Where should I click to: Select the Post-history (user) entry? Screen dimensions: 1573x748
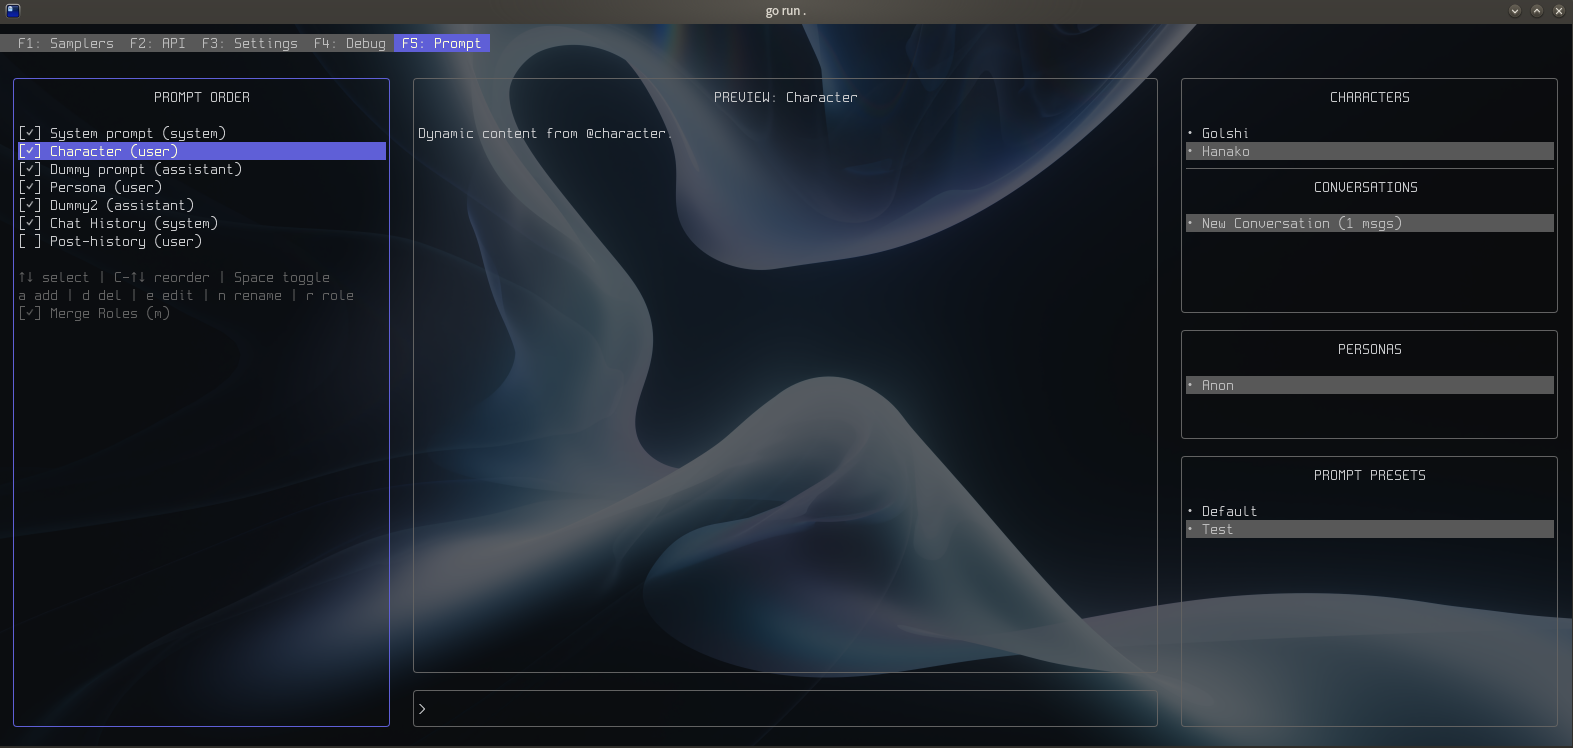coord(202,241)
